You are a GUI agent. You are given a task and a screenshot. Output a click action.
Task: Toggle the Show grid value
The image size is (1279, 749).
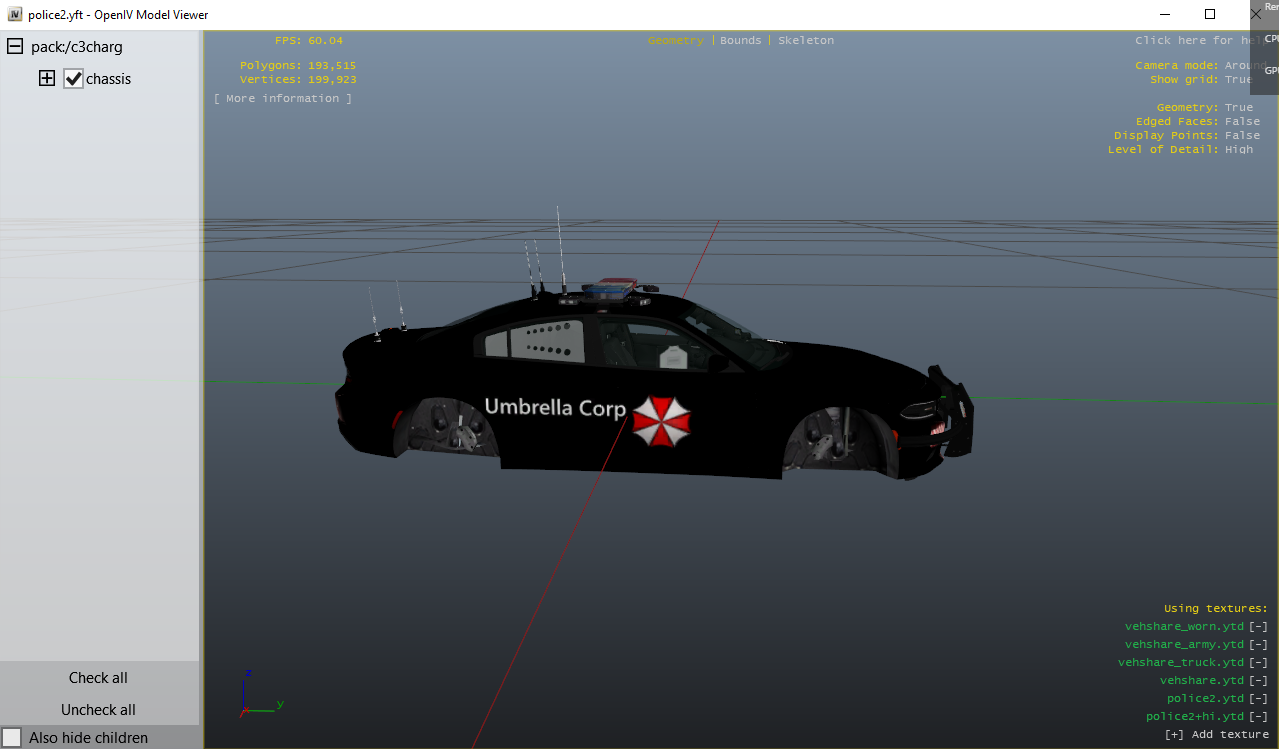tap(1238, 80)
